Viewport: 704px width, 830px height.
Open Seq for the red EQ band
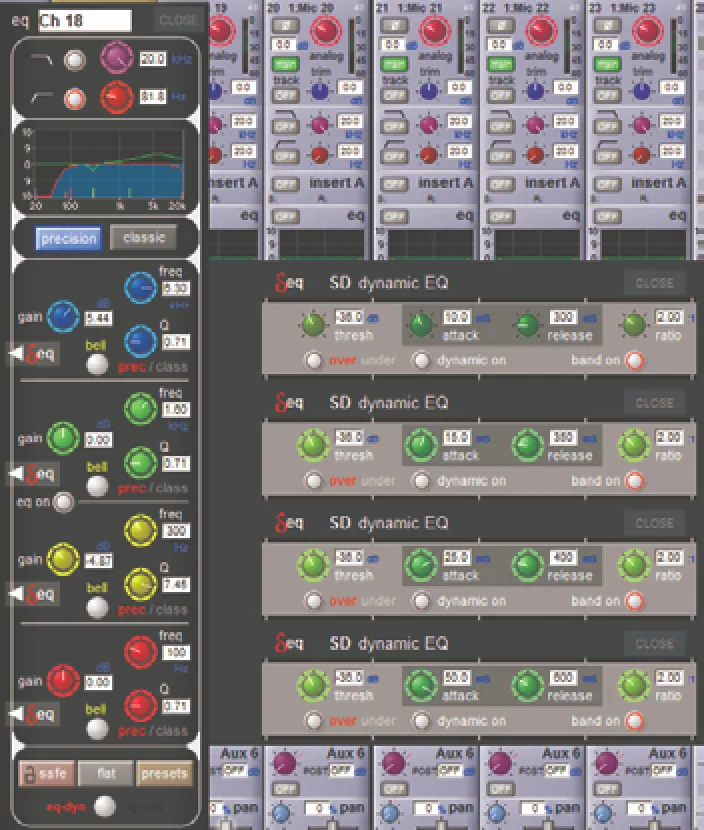(35, 715)
